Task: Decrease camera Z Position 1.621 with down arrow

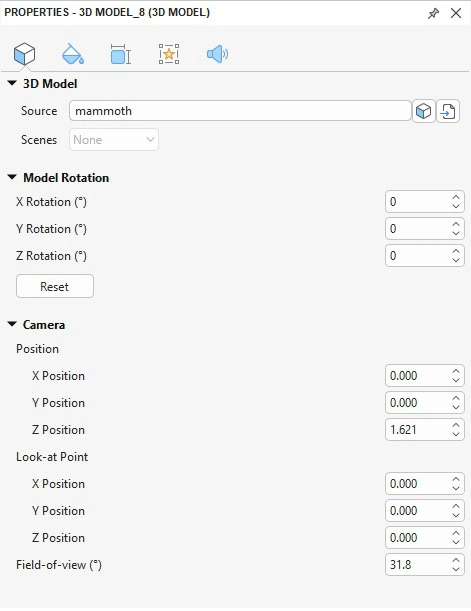Action: 456,434
